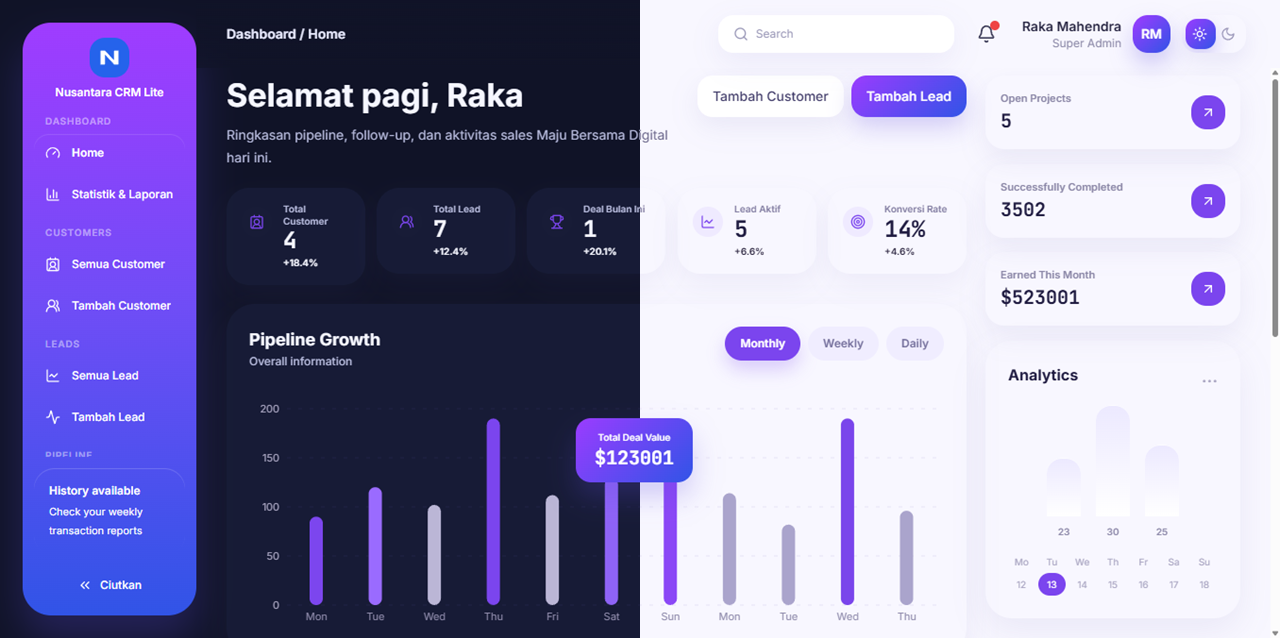Click the Deal Bulan Ini trophy icon

(x=557, y=222)
